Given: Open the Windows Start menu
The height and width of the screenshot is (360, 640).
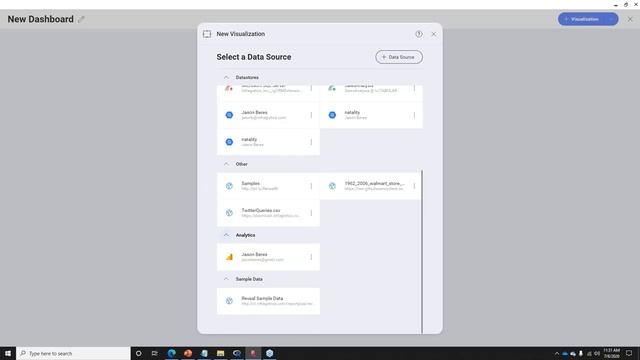Looking at the screenshot, I should (x=8, y=353).
